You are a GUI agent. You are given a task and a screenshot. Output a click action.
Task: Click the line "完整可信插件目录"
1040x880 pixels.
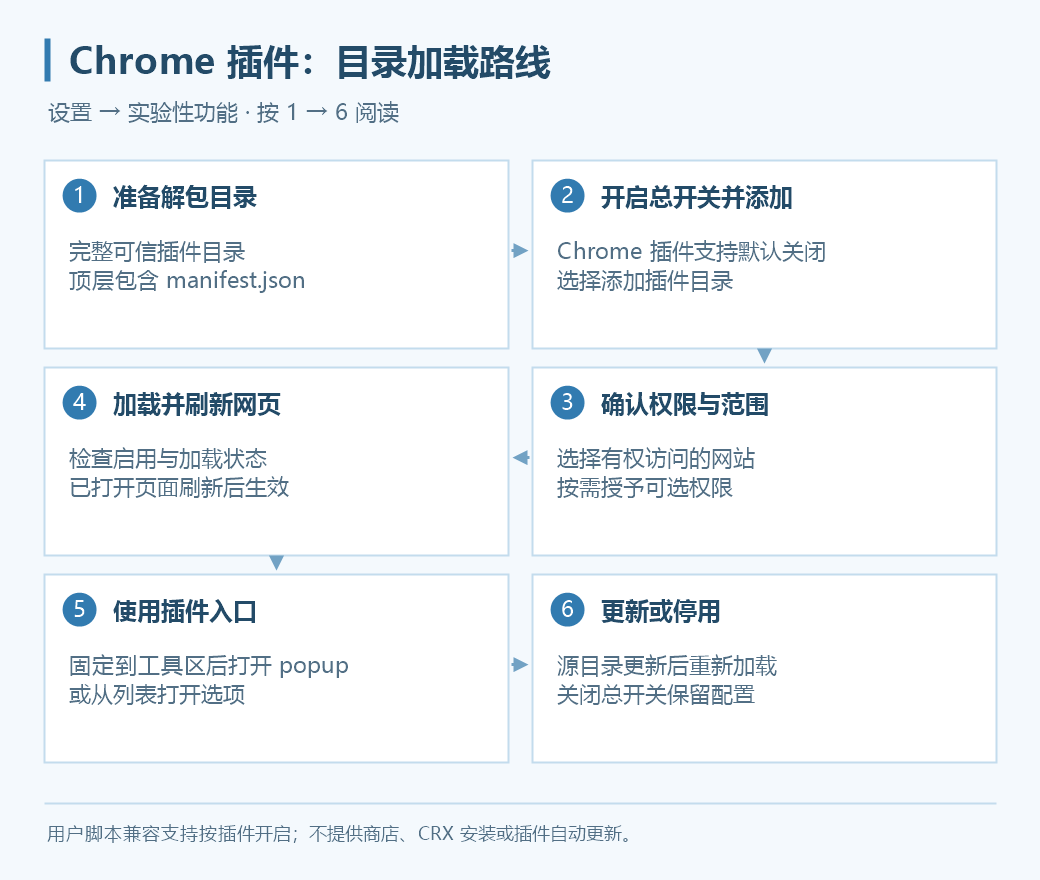[157, 252]
